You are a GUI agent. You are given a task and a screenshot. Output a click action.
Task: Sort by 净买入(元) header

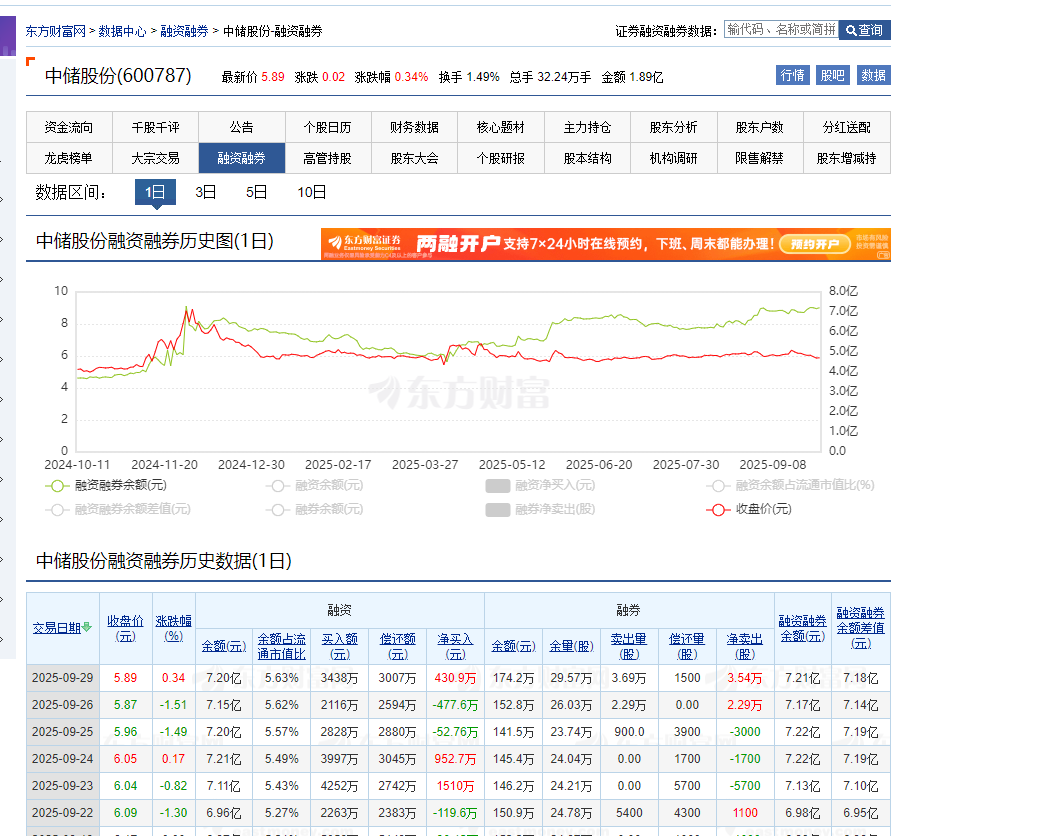(455, 646)
